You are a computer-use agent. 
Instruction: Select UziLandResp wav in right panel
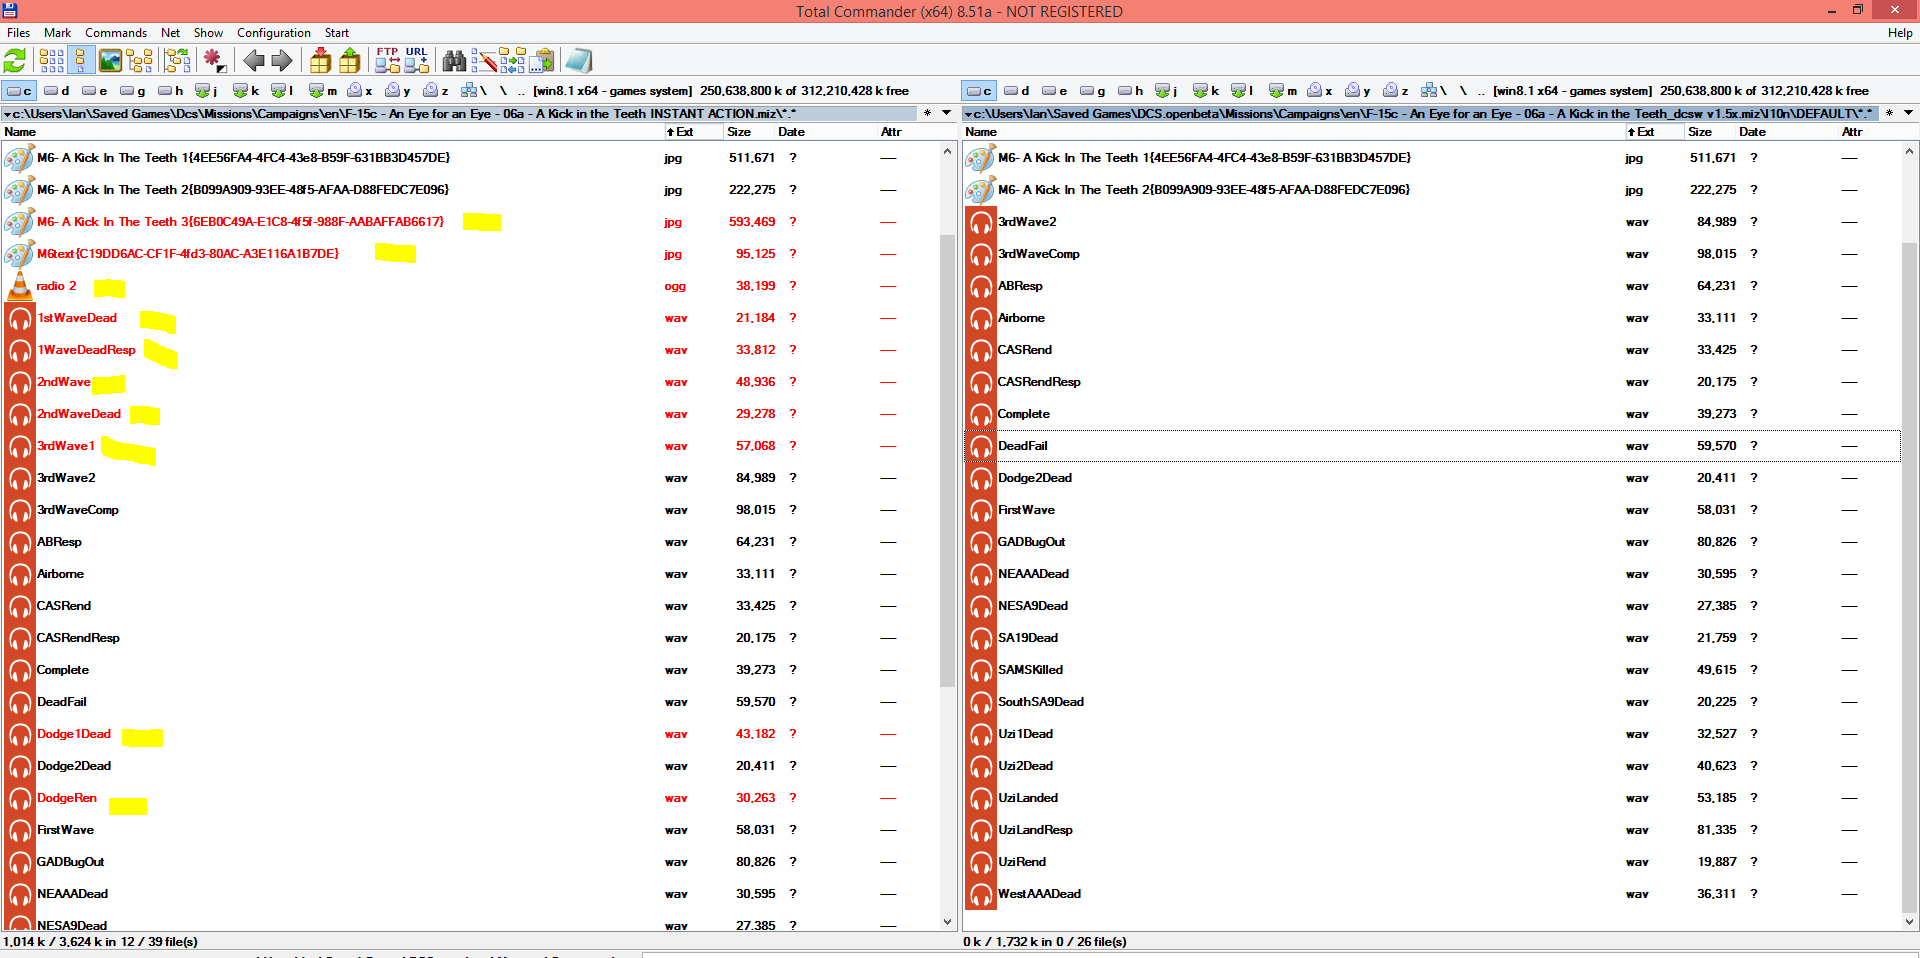pos(1432,830)
